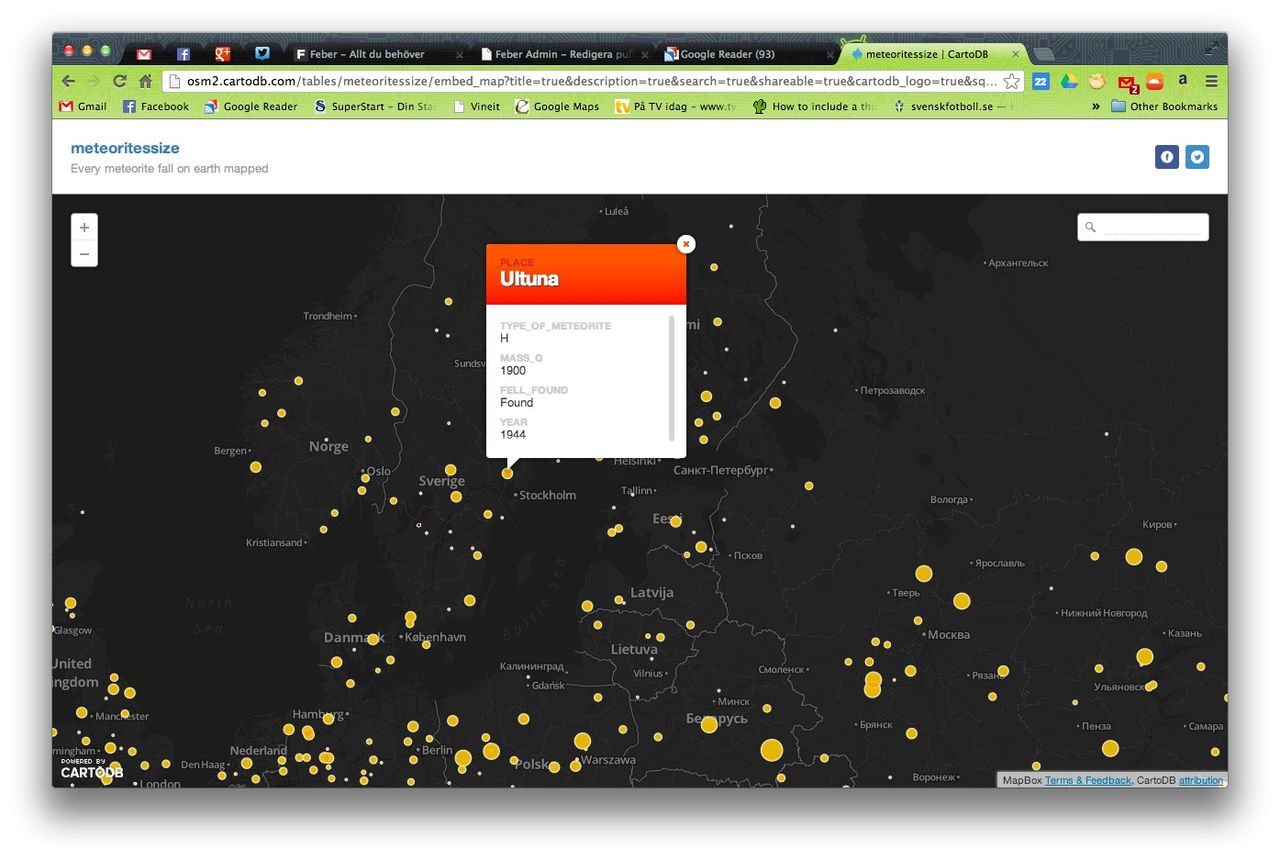The height and width of the screenshot is (860, 1280).
Task: Go to the browser home page
Action: 145,81
